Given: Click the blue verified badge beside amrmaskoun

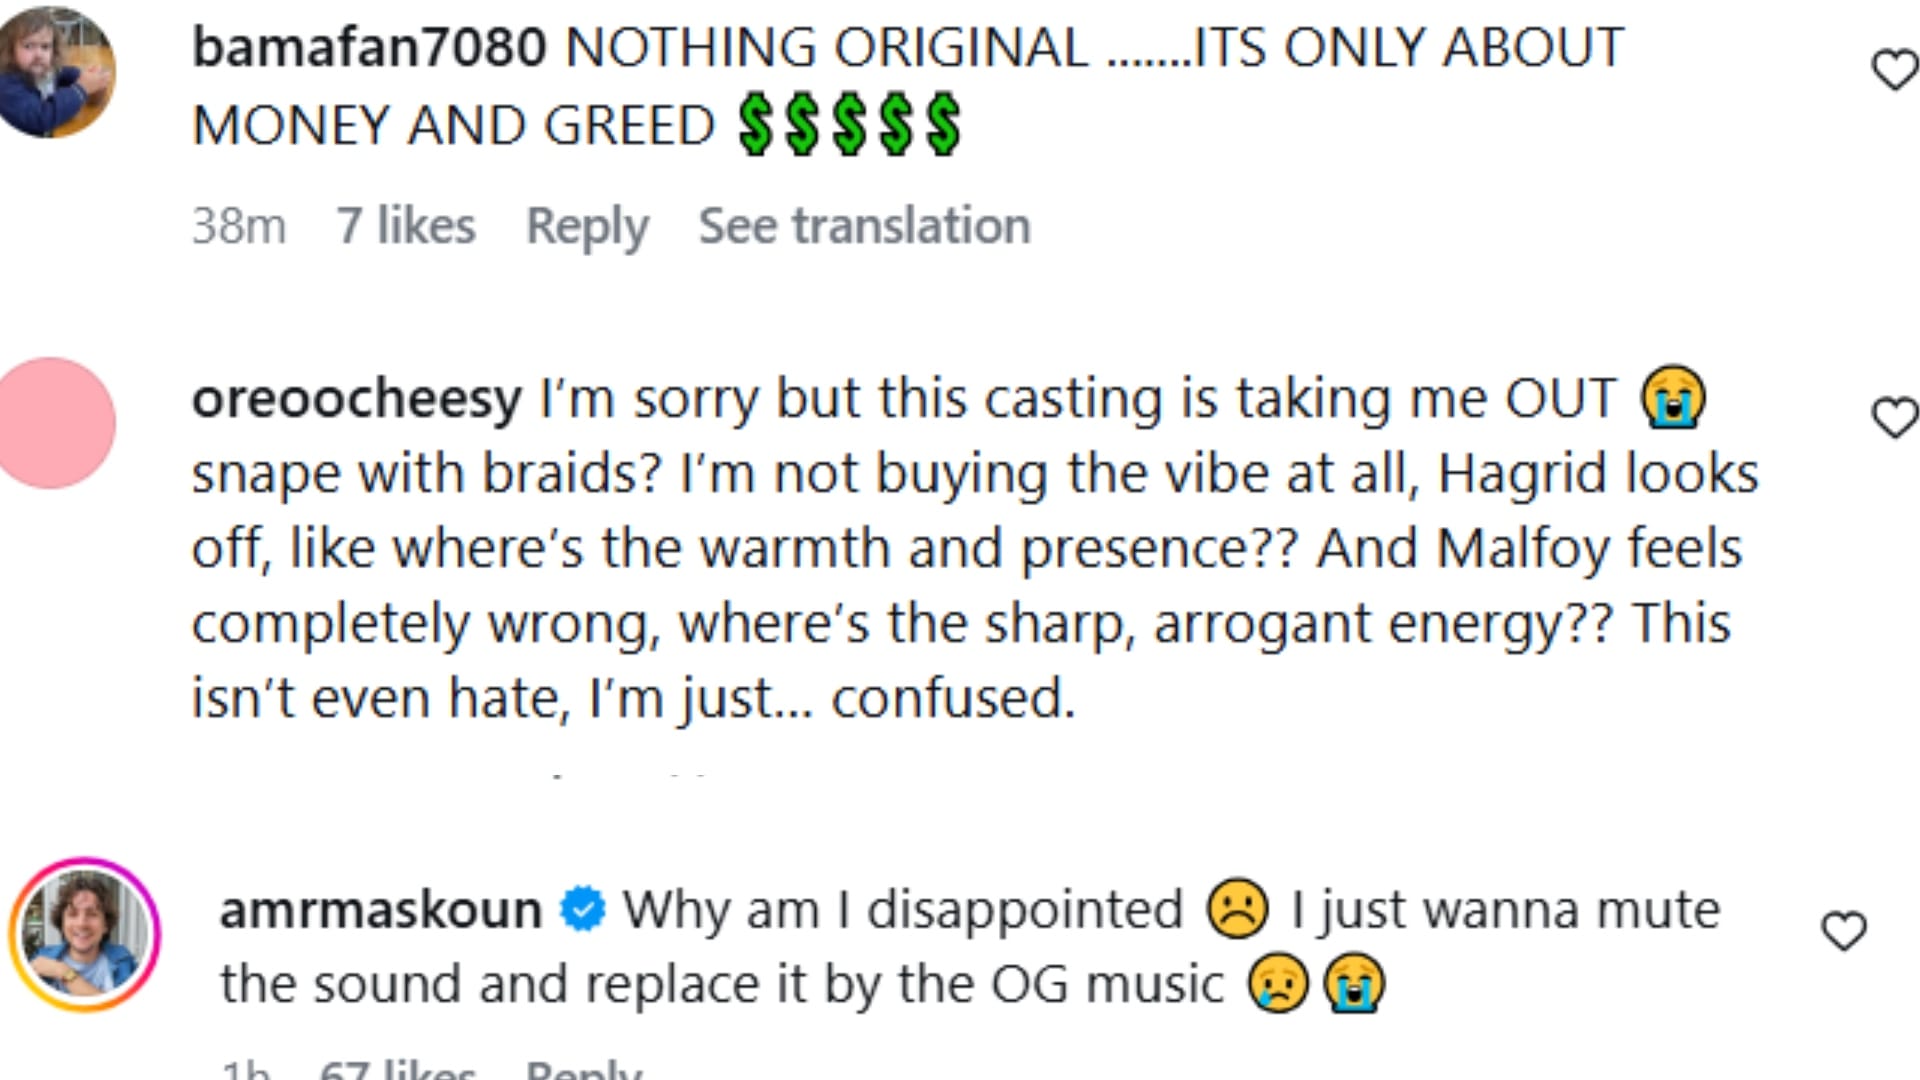Looking at the screenshot, I should click(x=583, y=910).
